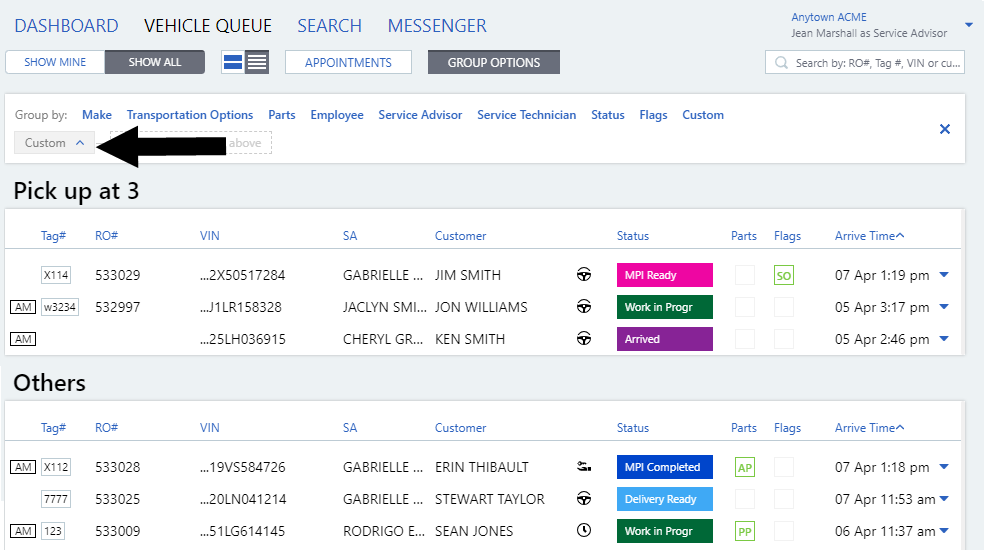The image size is (984, 550).
Task: Click MPI Ready status for Jim Smith
Action: (664, 275)
